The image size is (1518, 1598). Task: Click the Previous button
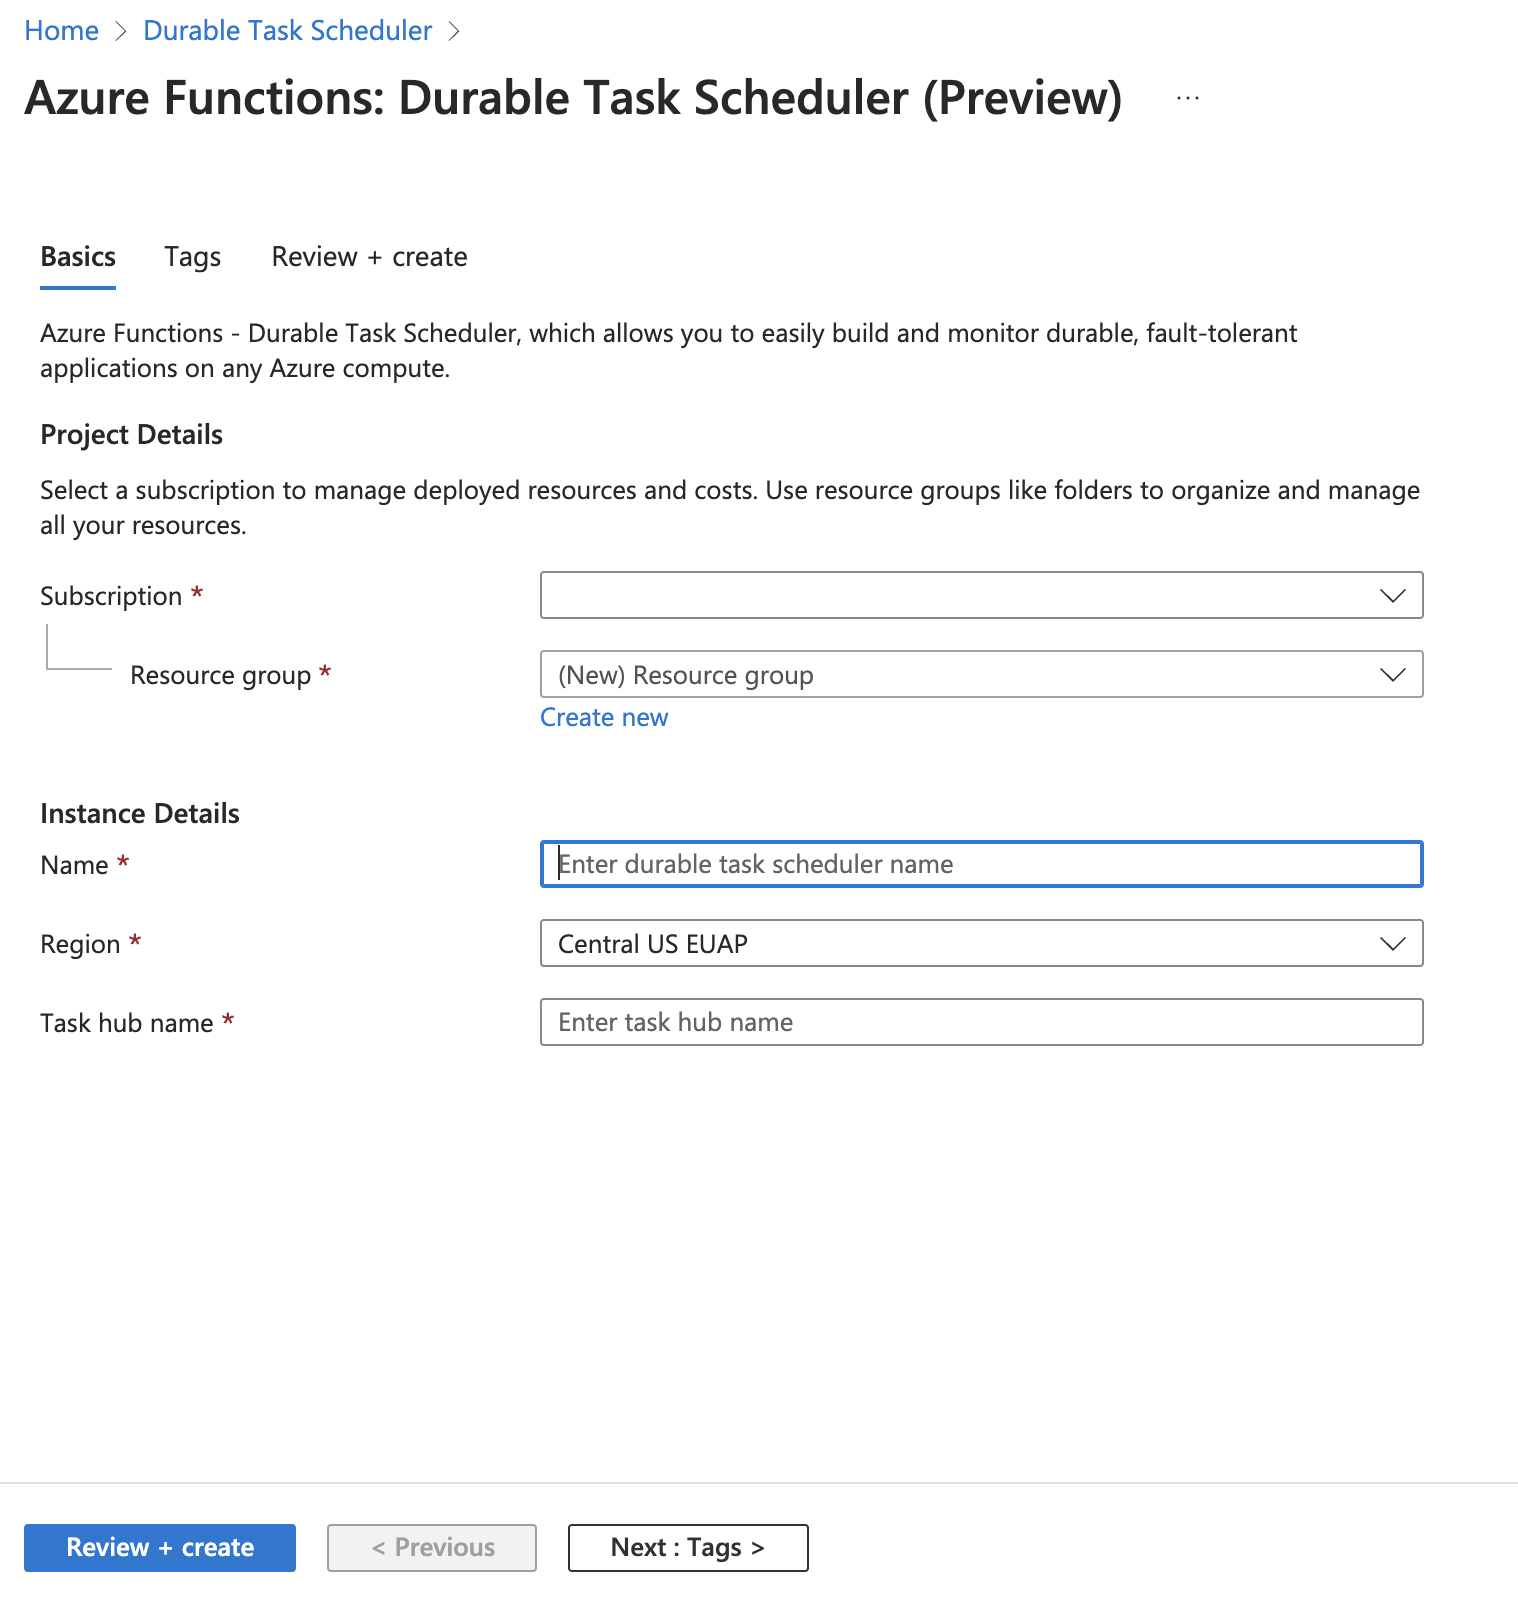coord(432,1548)
